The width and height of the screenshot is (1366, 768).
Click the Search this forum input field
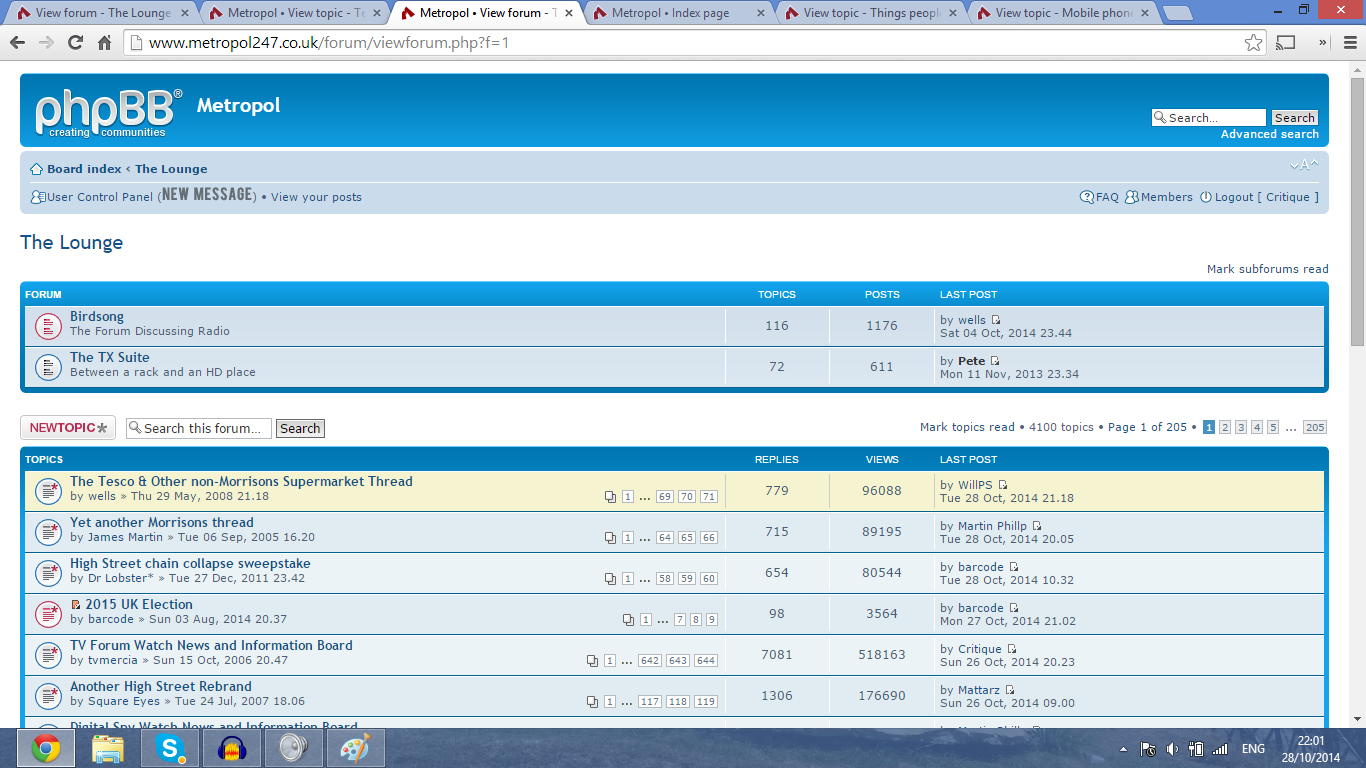click(205, 428)
